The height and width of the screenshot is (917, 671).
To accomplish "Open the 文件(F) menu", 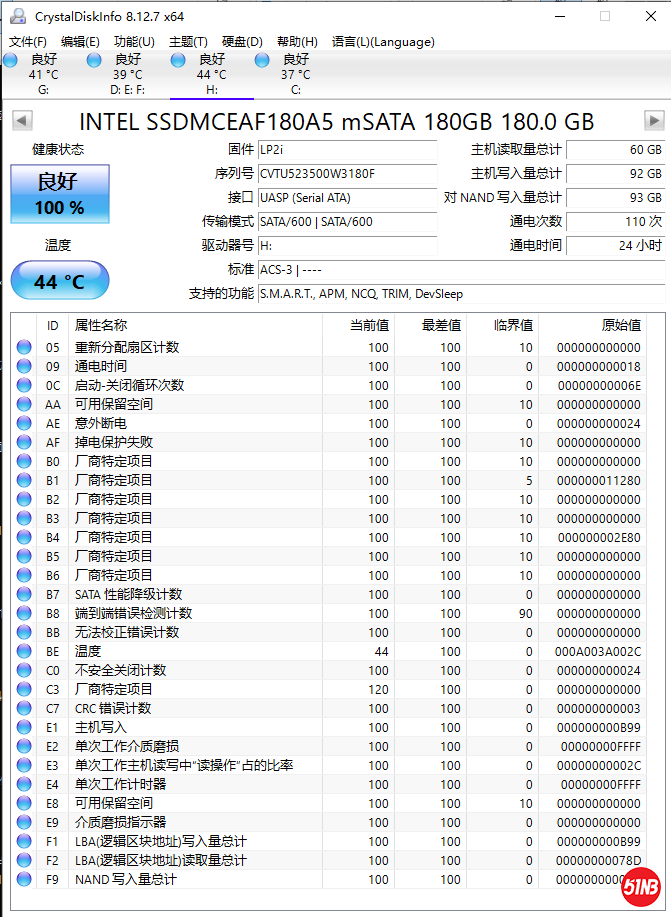I will tap(28, 41).
